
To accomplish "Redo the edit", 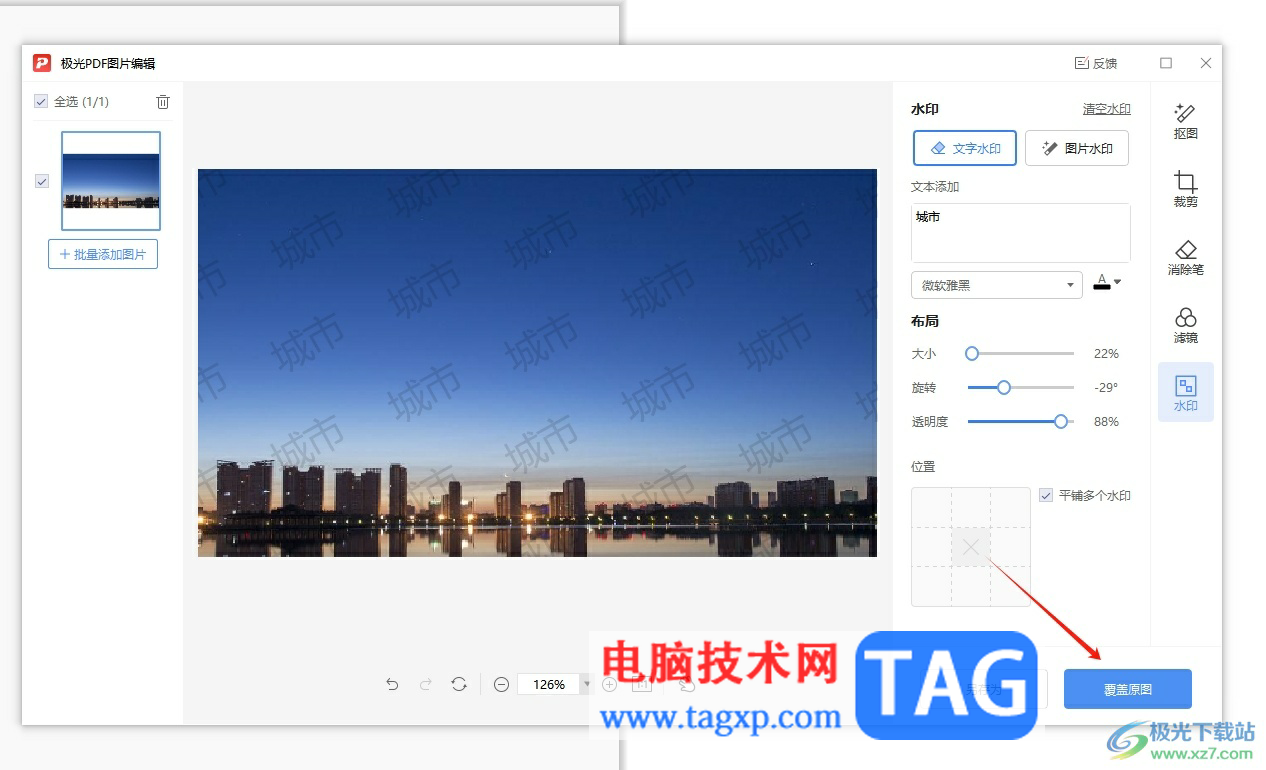I will 426,684.
